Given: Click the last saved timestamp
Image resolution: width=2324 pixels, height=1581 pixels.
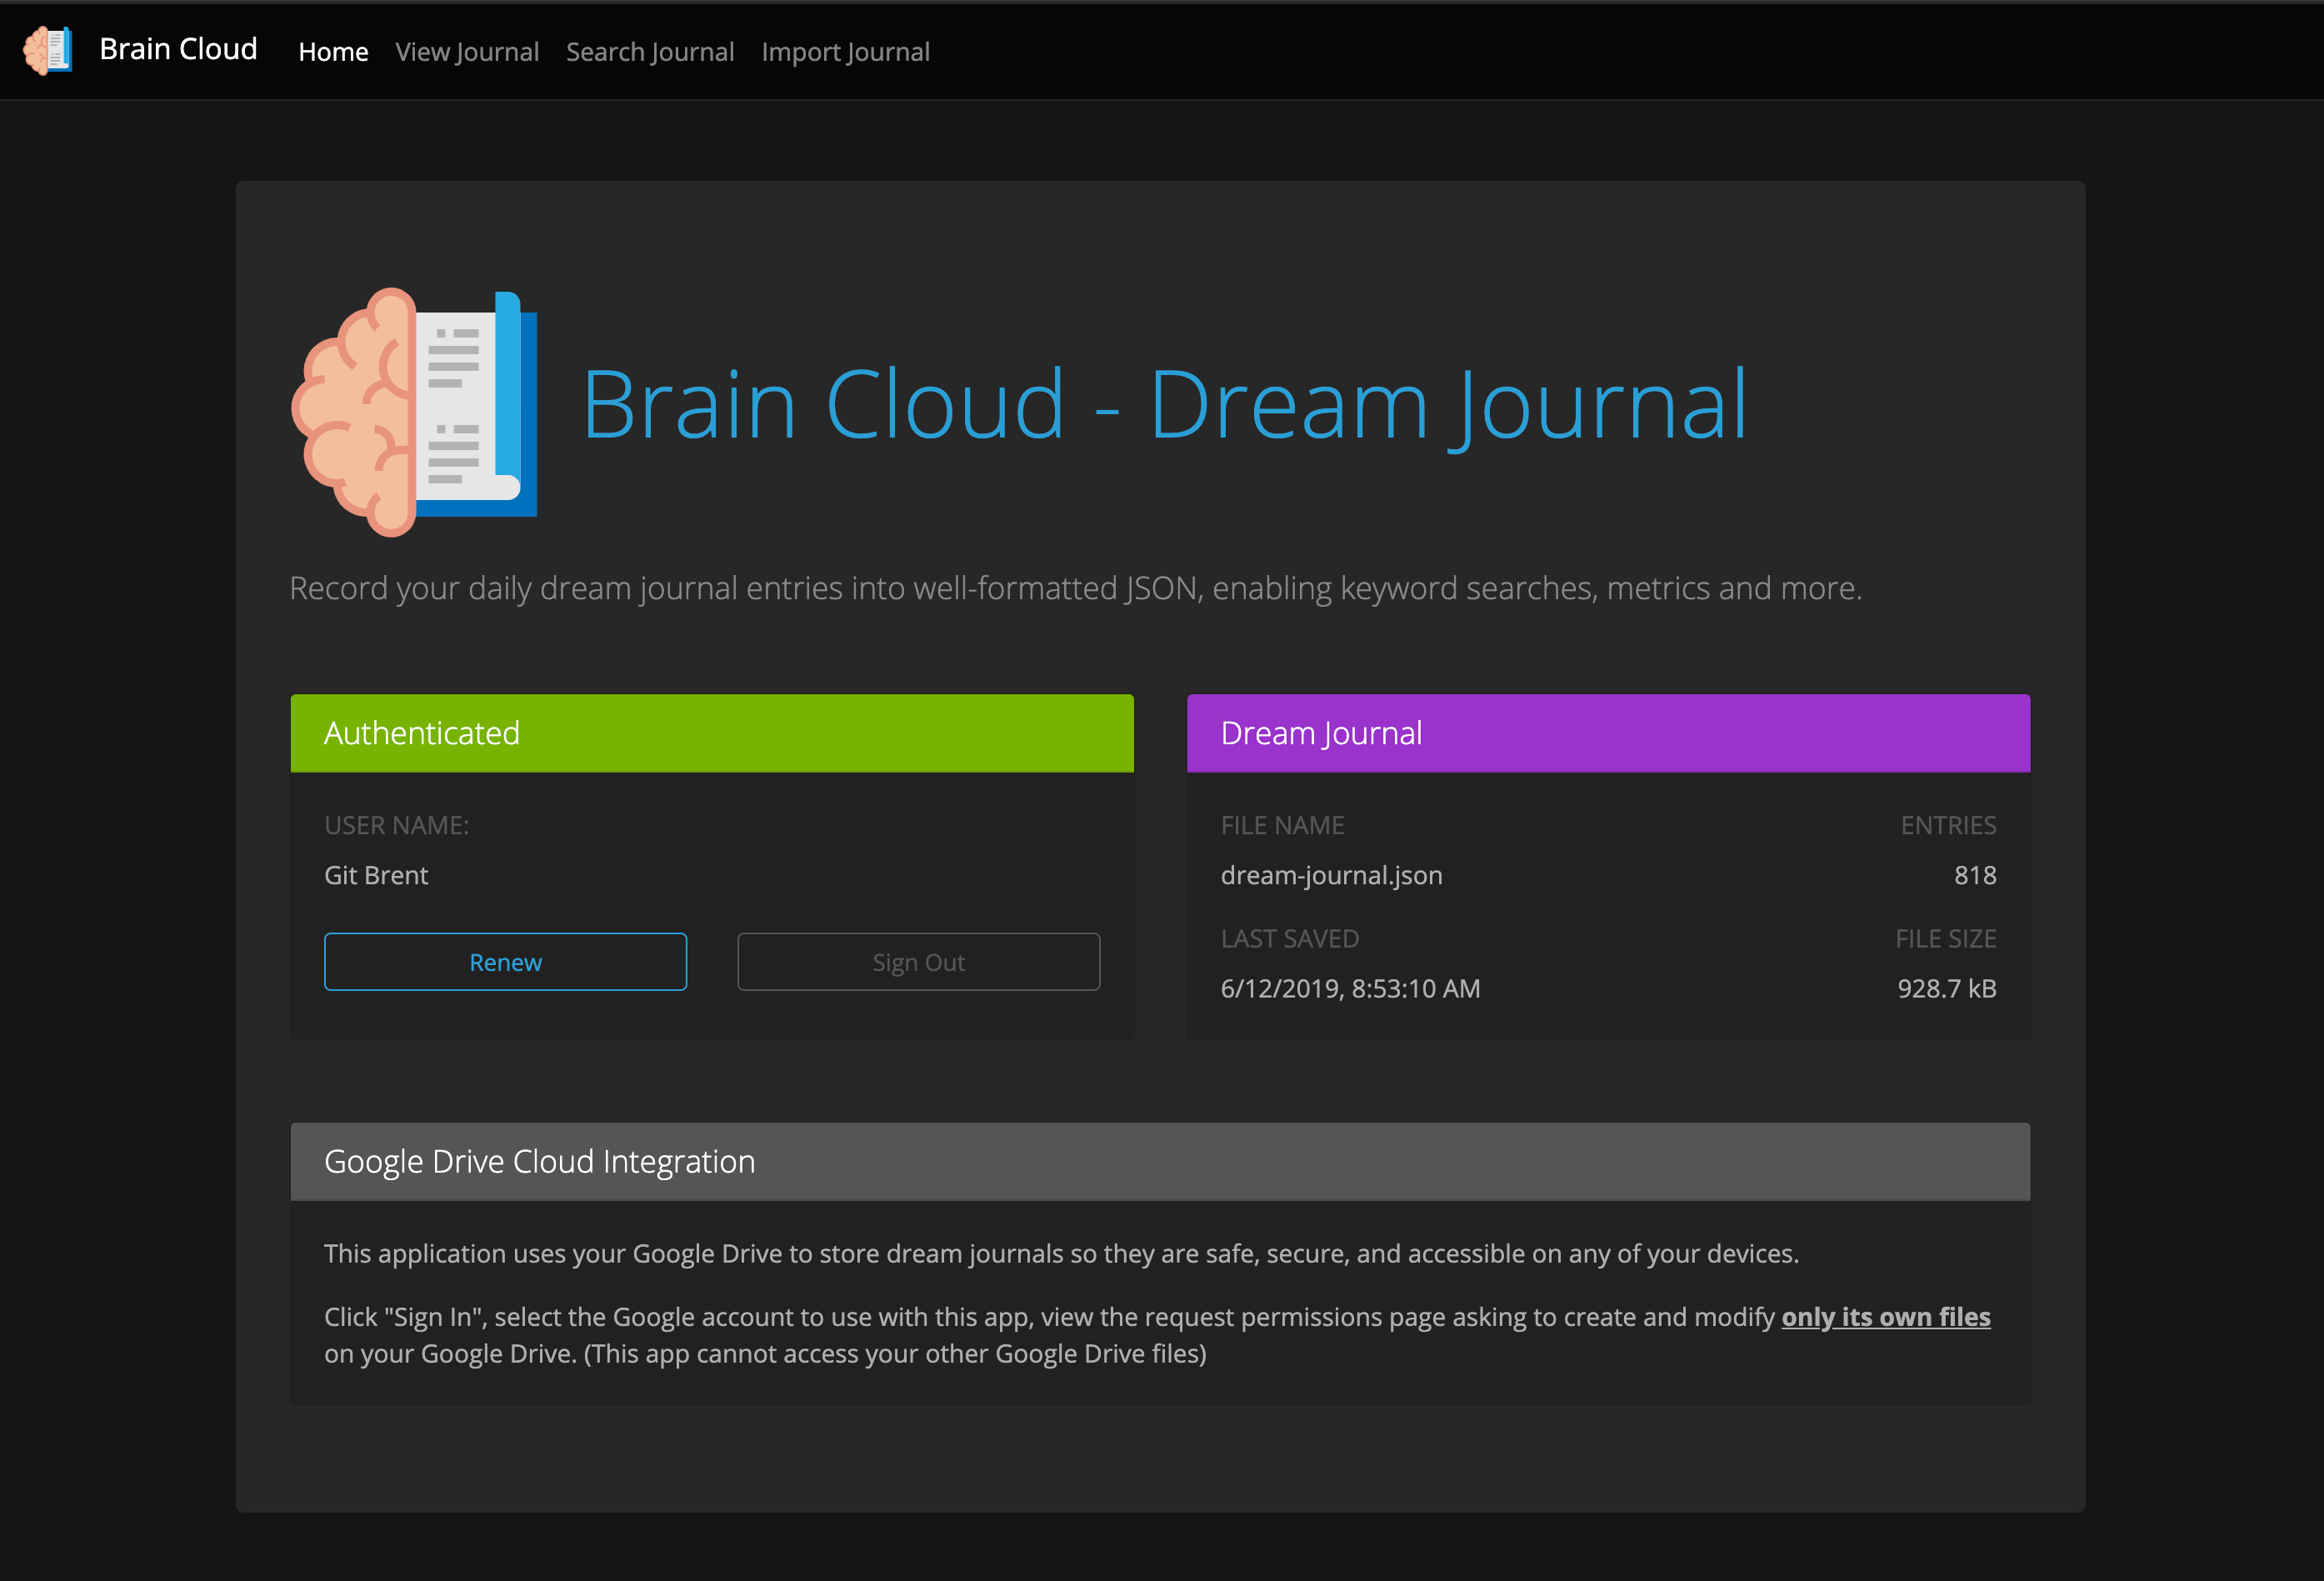Looking at the screenshot, I should click(x=1350, y=988).
